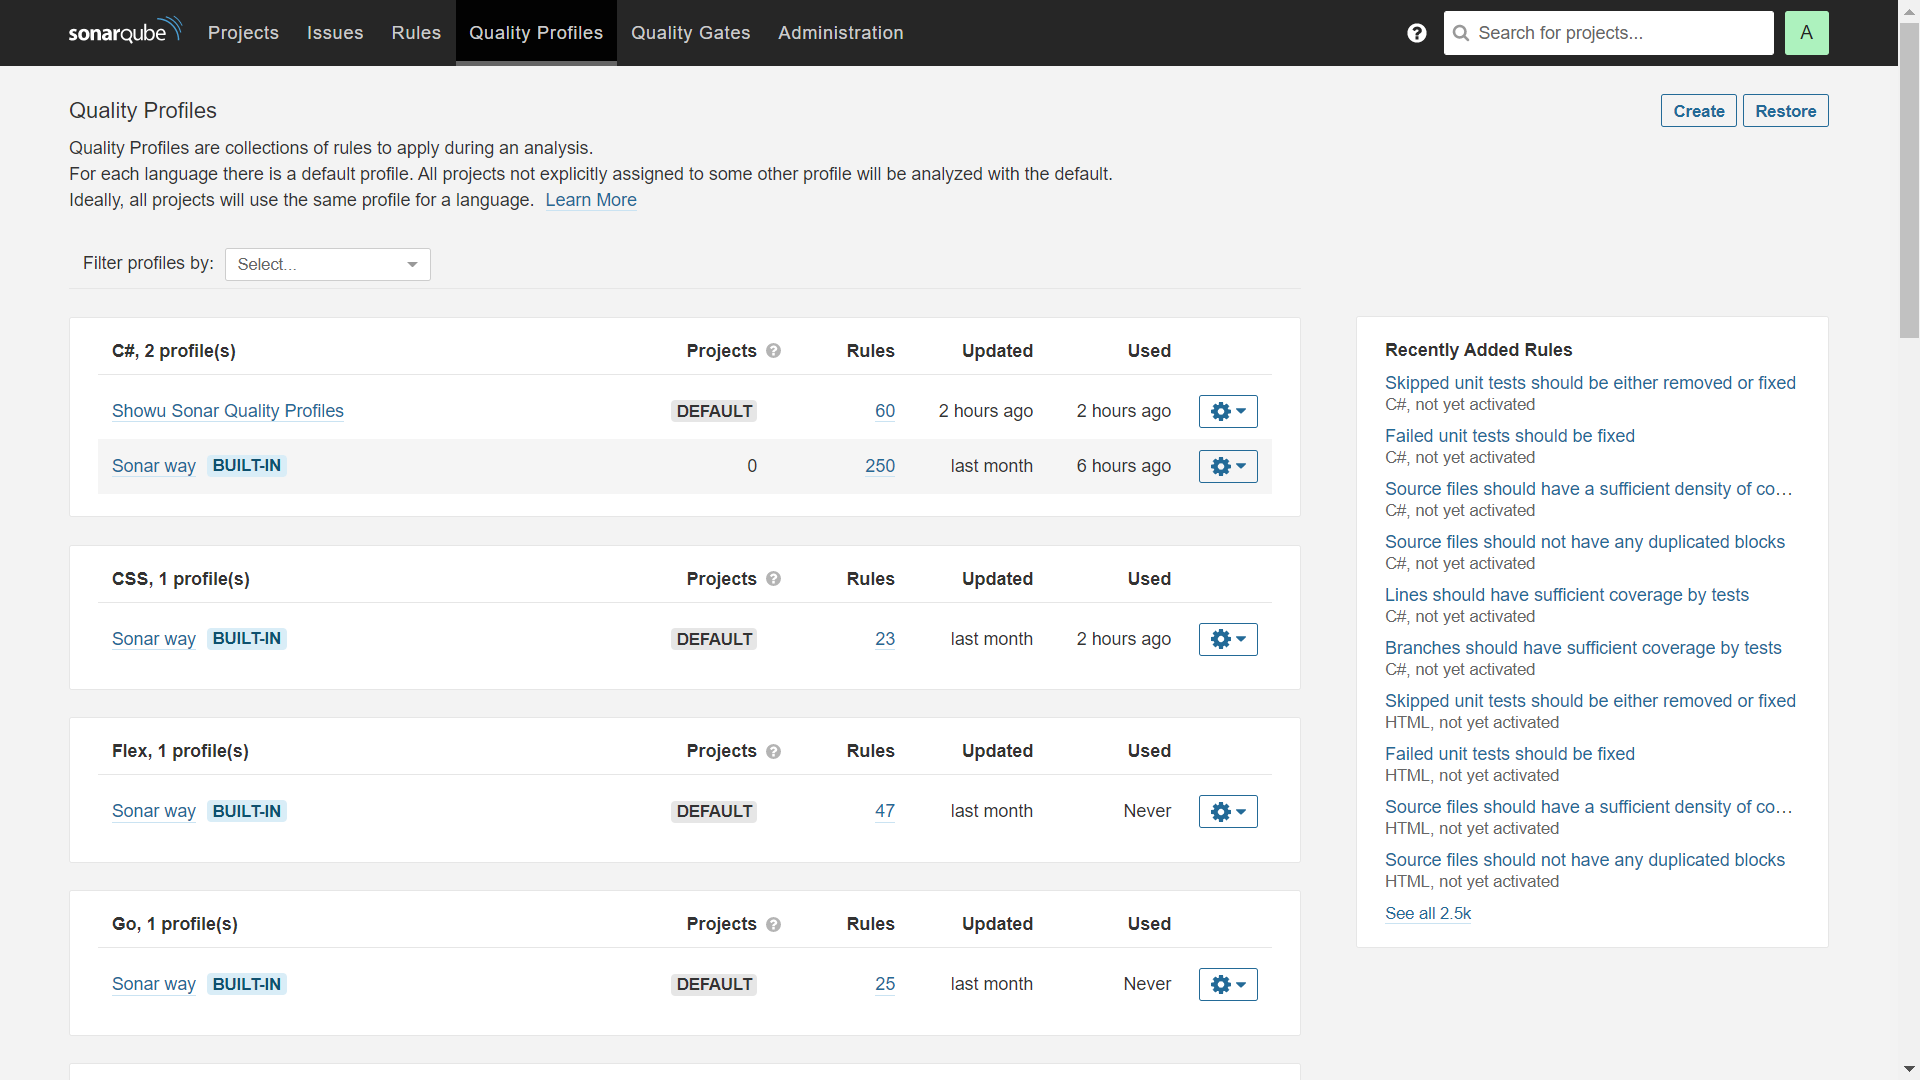Click the Projects help icon in the C# section
Image resolution: width=1920 pixels, height=1080 pixels.
pos(772,351)
